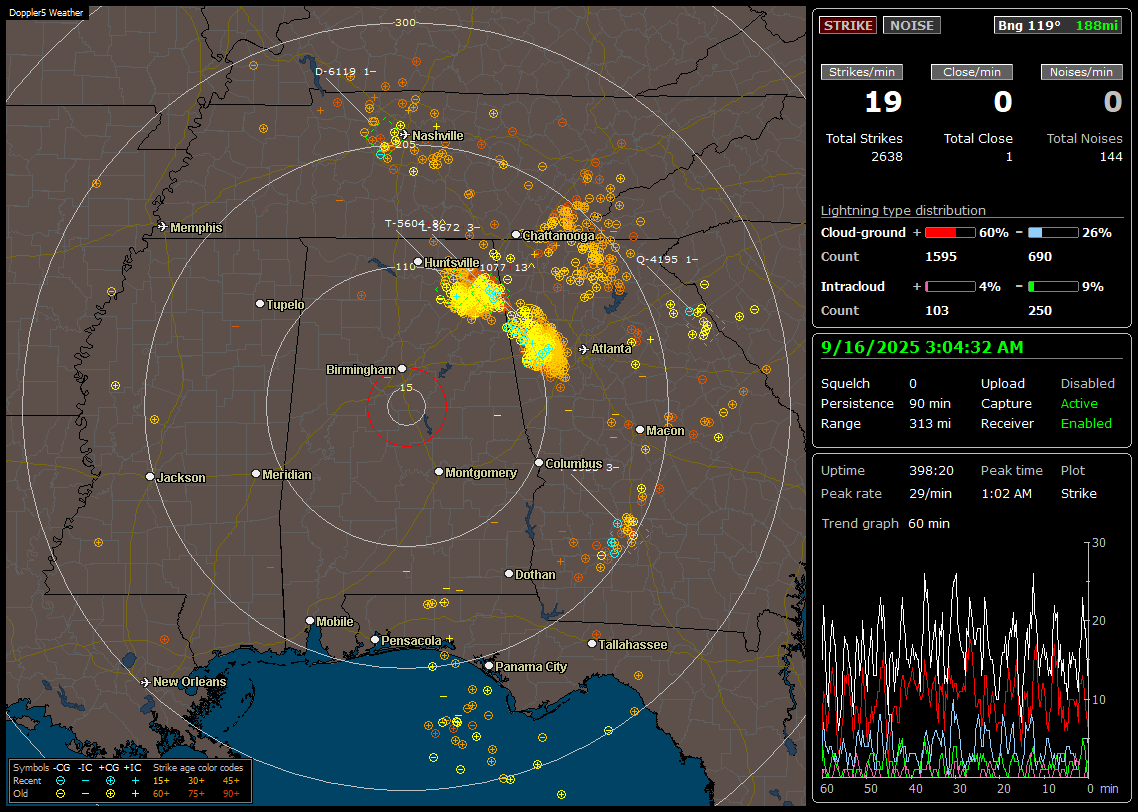Click the negative cloud-ground Count 690
This screenshot has width=1138, height=812.
(1039, 257)
